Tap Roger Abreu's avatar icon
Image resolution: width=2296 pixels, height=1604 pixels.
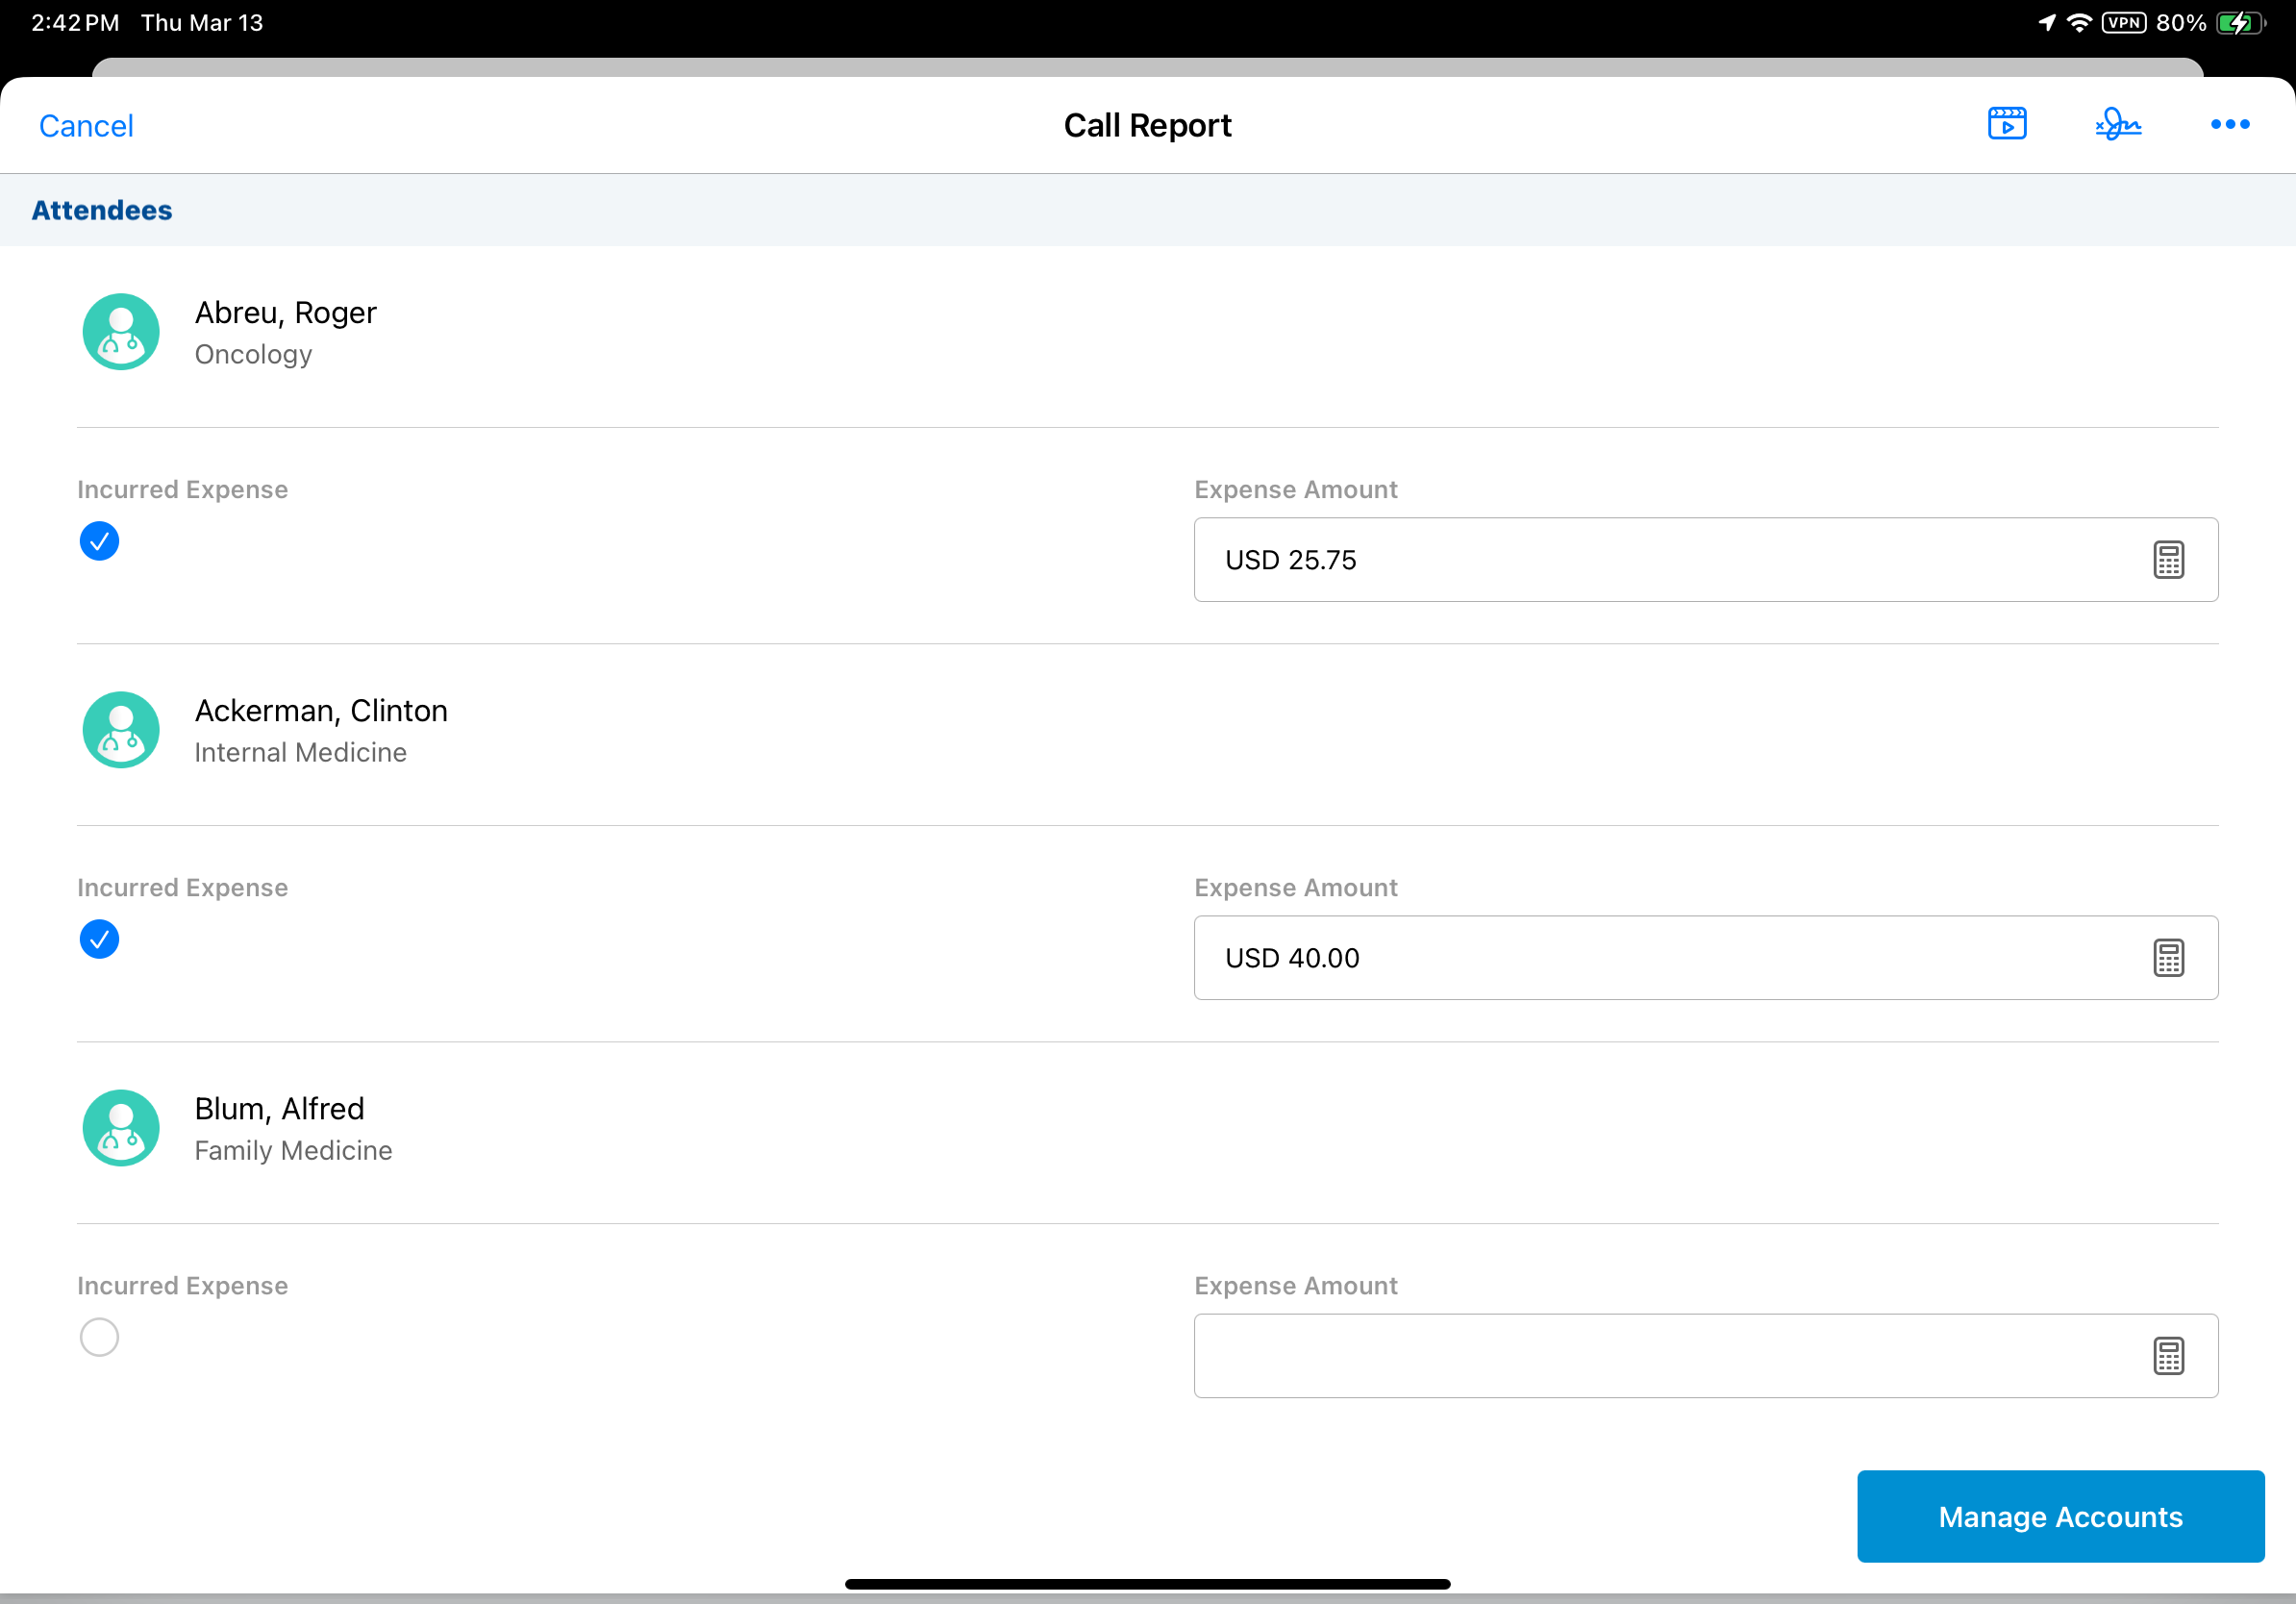click(121, 332)
